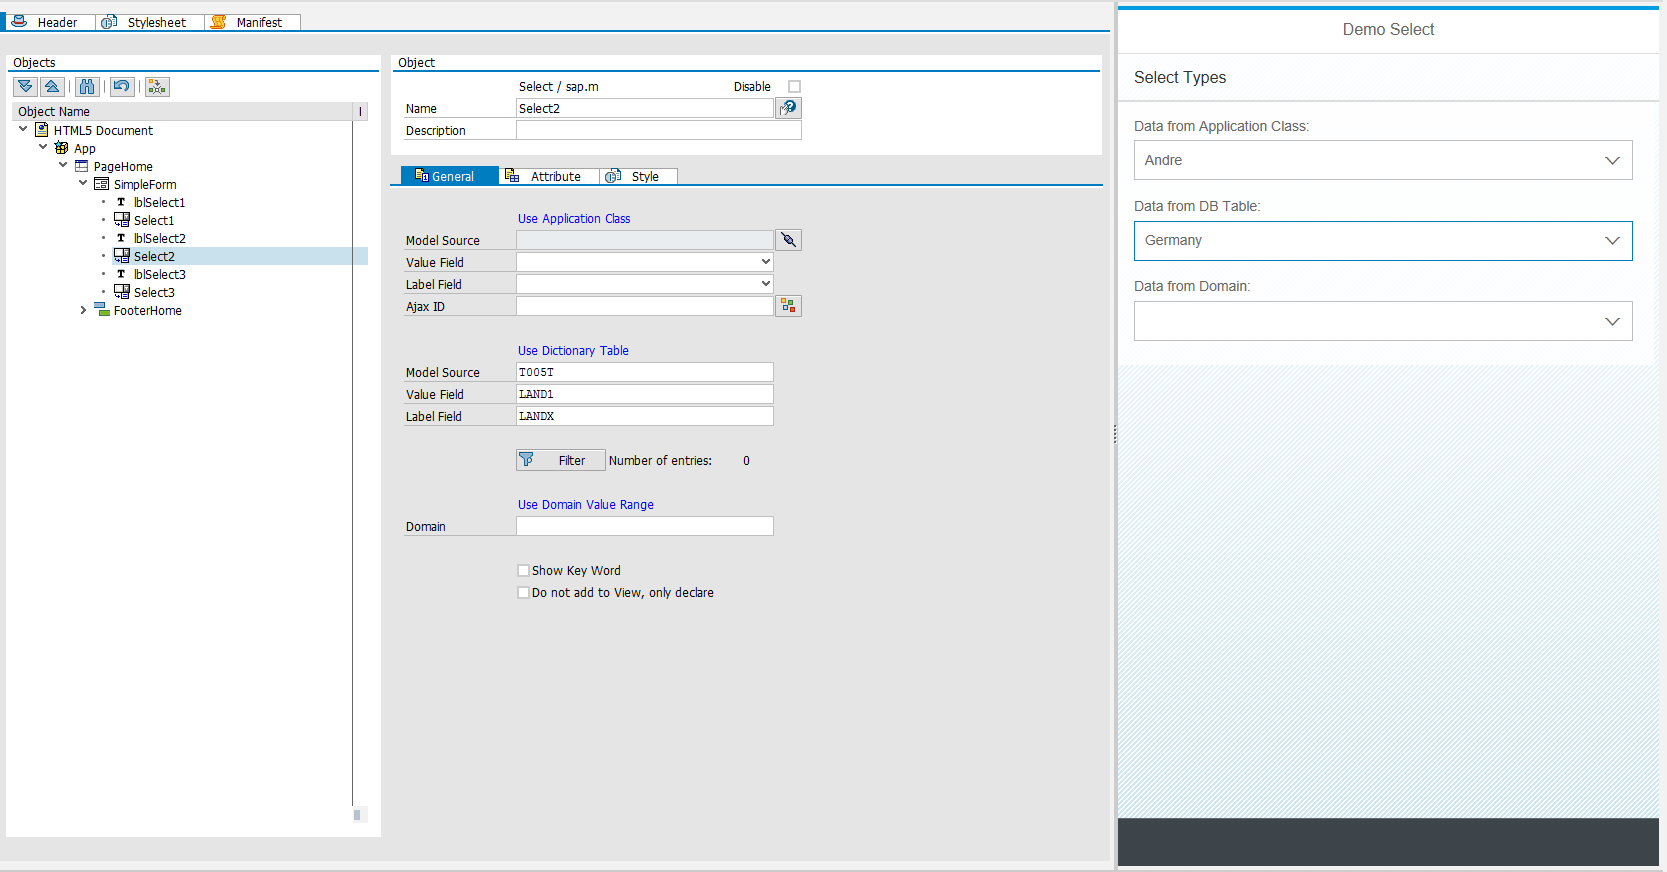Click the icon button beside Model Source field
This screenshot has height=872, width=1667.
pyautogui.click(x=789, y=240)
